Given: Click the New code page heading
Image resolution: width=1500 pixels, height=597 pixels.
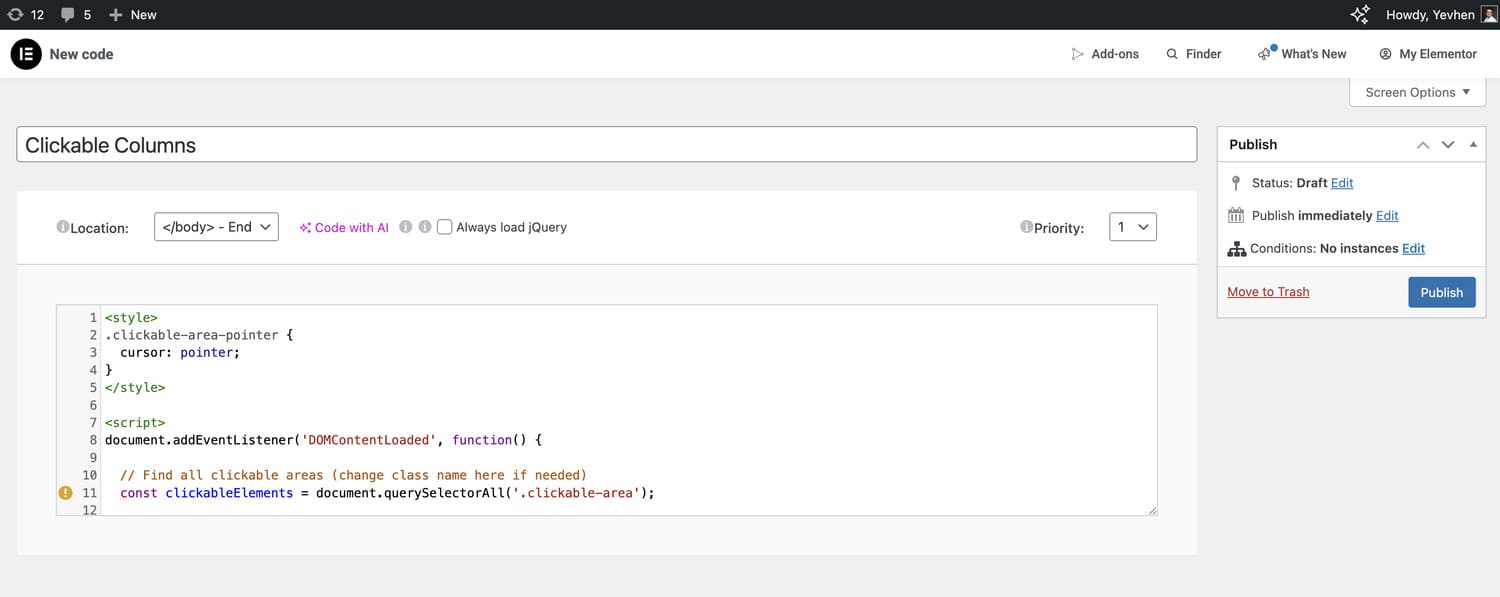Looking at the screenshot, I should point(81,54).
